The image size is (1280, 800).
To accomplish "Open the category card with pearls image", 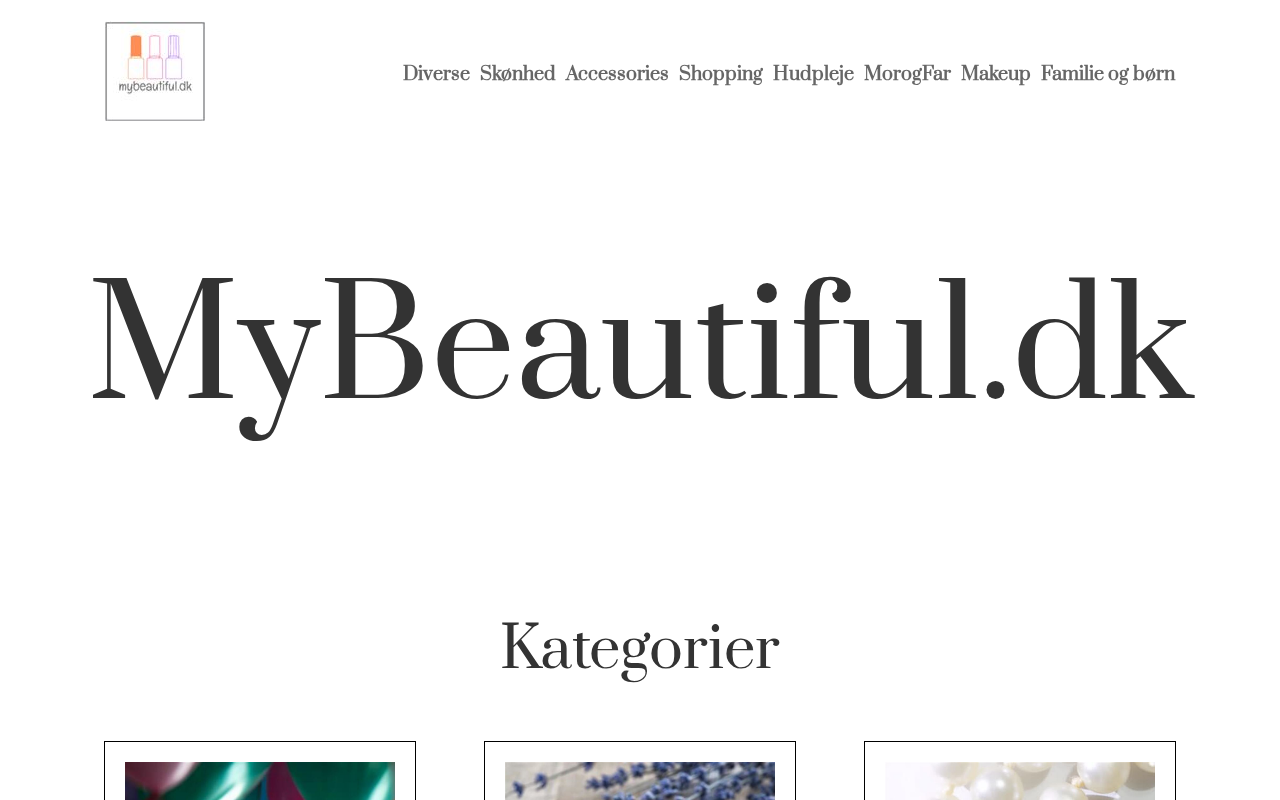I will [1020, 781].
